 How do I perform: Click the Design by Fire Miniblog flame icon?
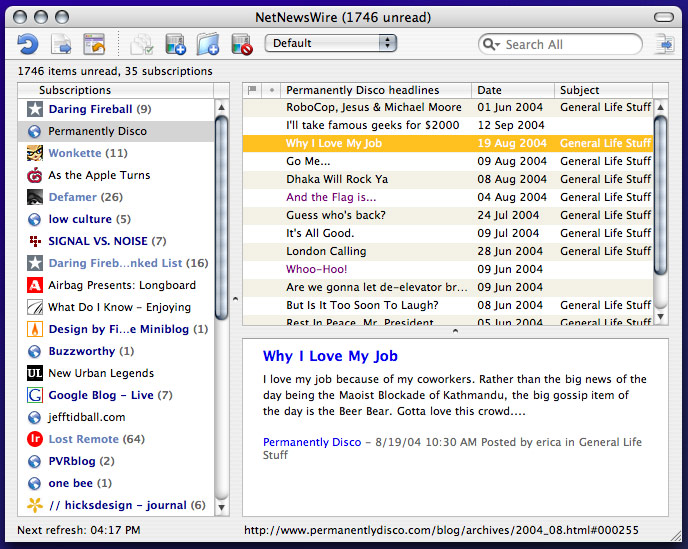pyautogui.click(x=35, y=329)
